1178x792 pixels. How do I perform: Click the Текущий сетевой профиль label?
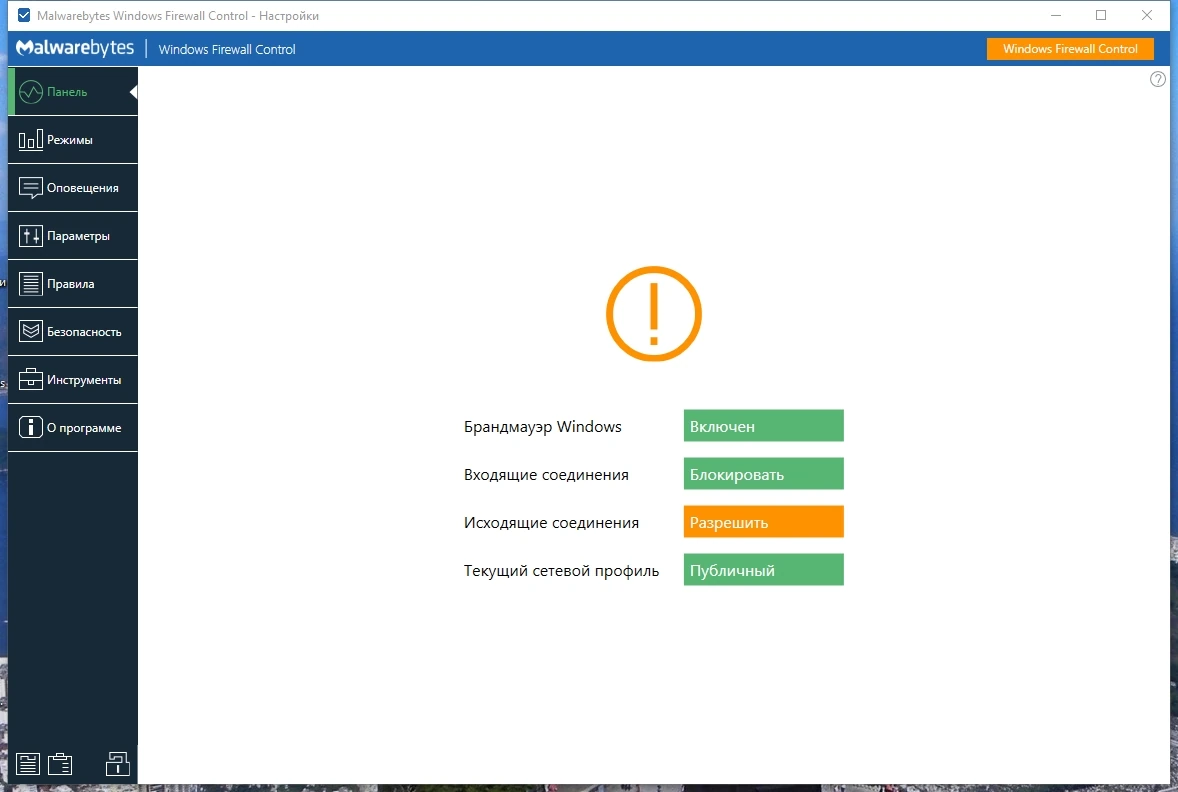coord(561,571)
